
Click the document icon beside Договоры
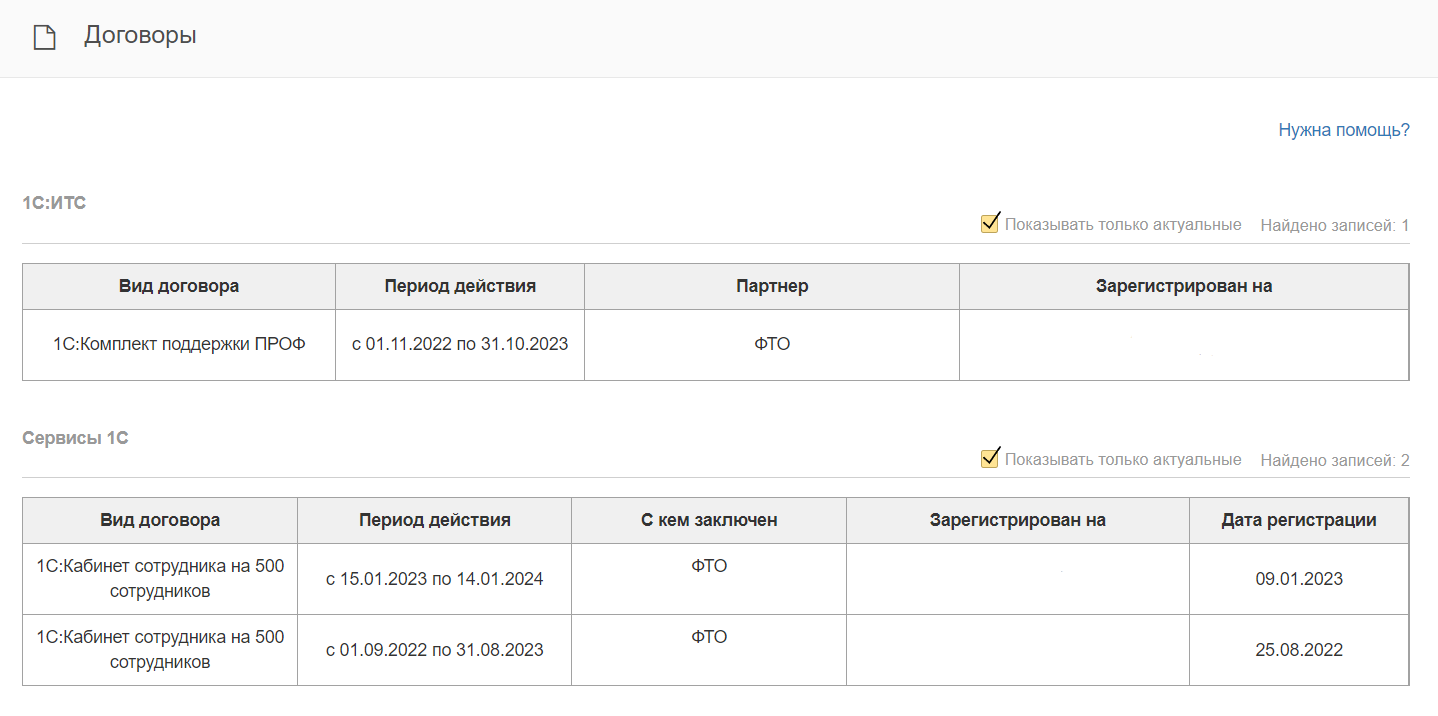pyautogui.click(x=44, y=38)
